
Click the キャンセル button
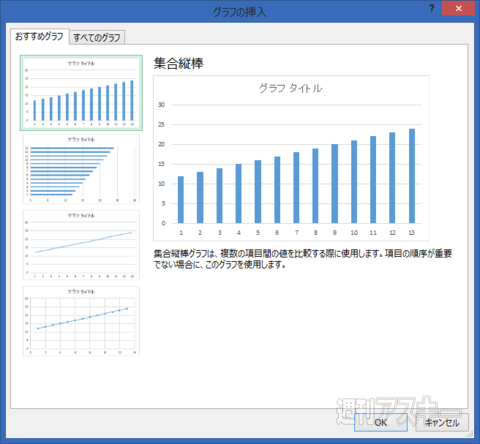(442, 422)
